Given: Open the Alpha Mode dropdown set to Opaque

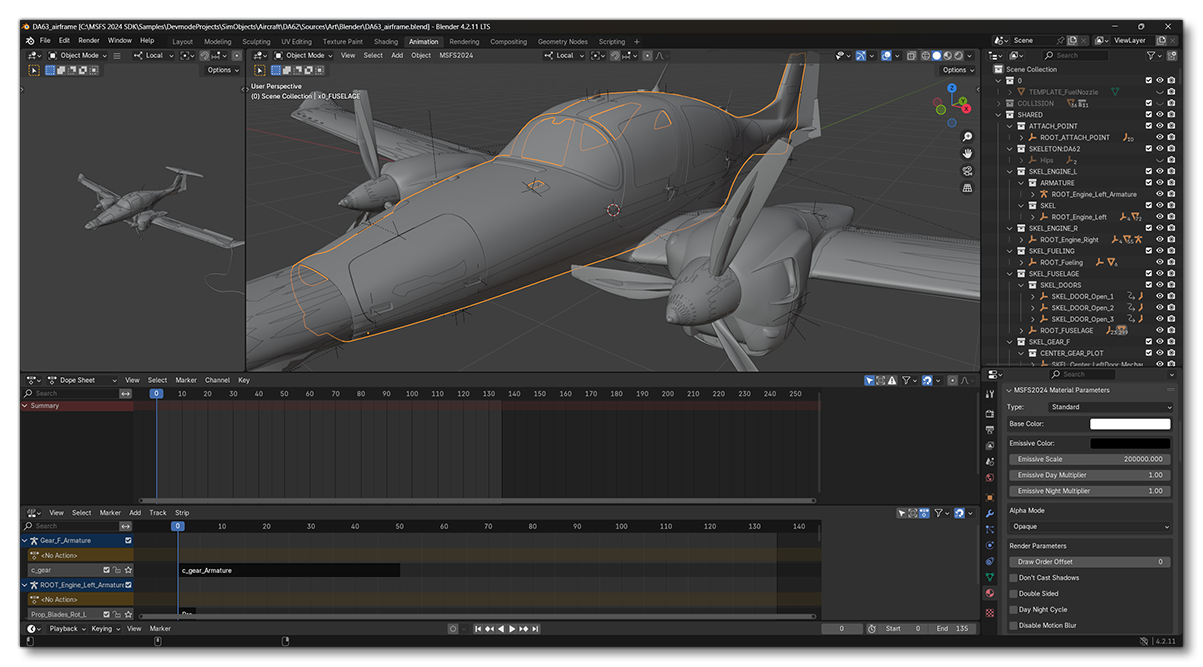Looking at the screenshot, I should pyautogui.click(x=1089, y=526).
